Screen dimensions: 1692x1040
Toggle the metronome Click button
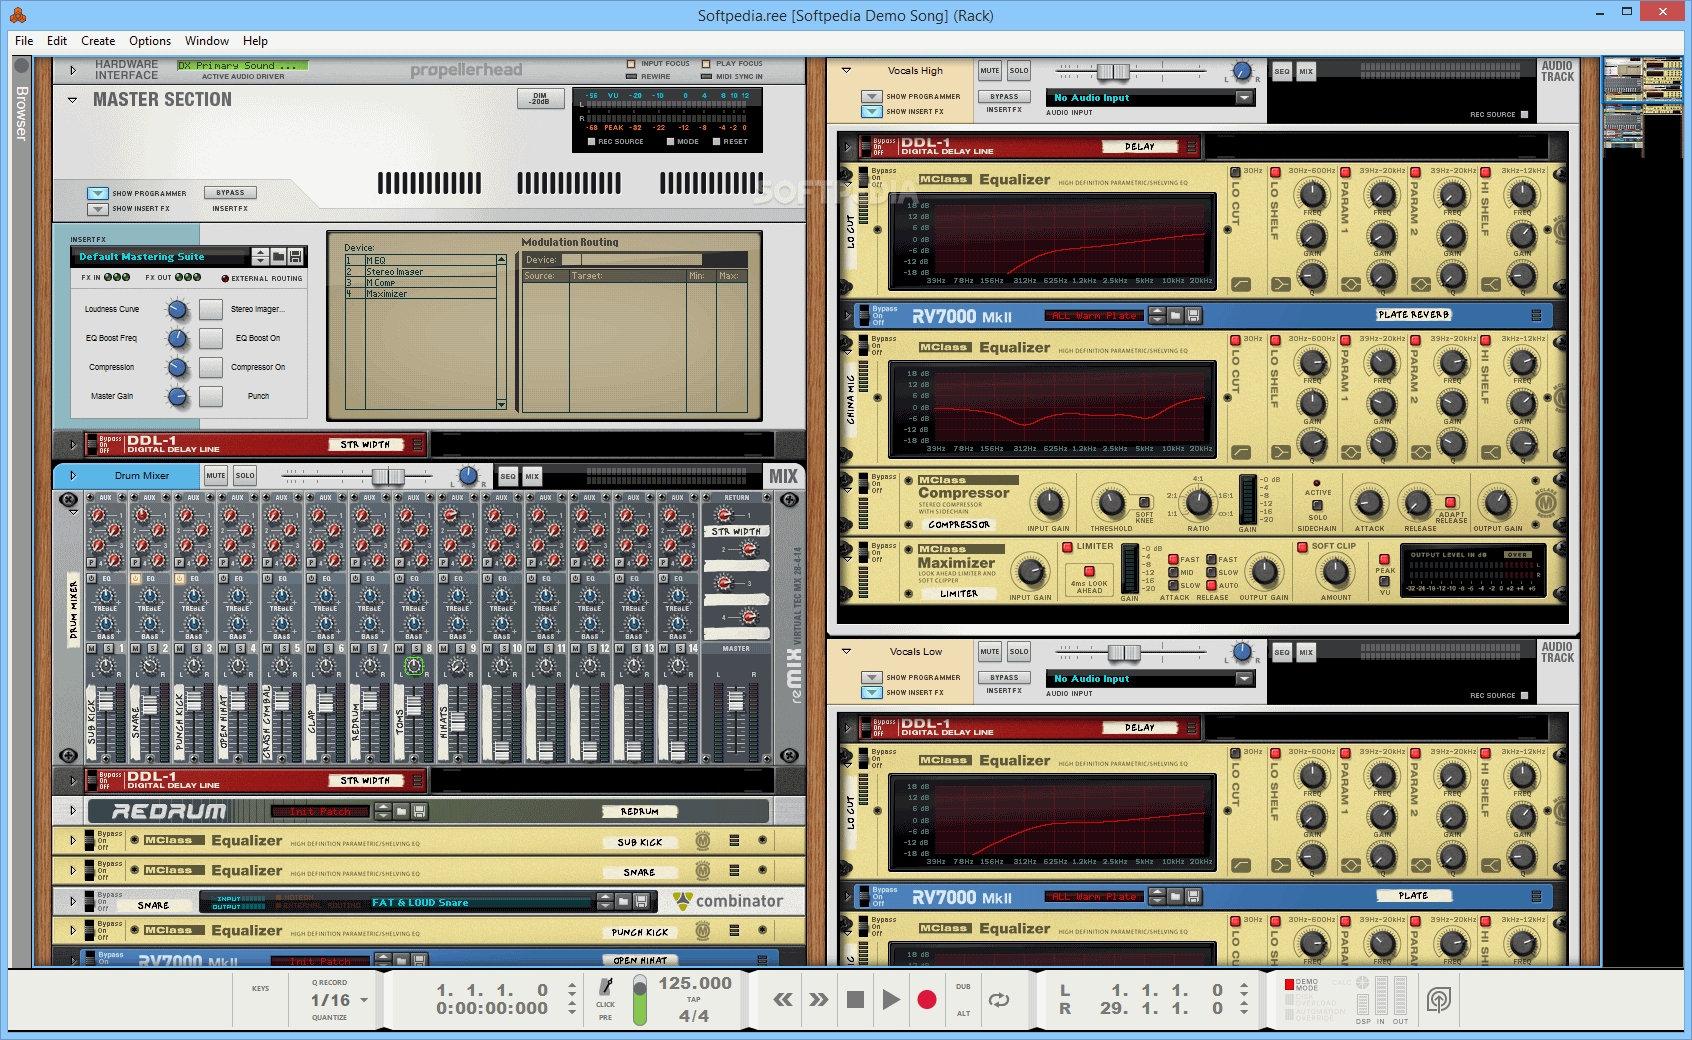click(x=606, y=989)
